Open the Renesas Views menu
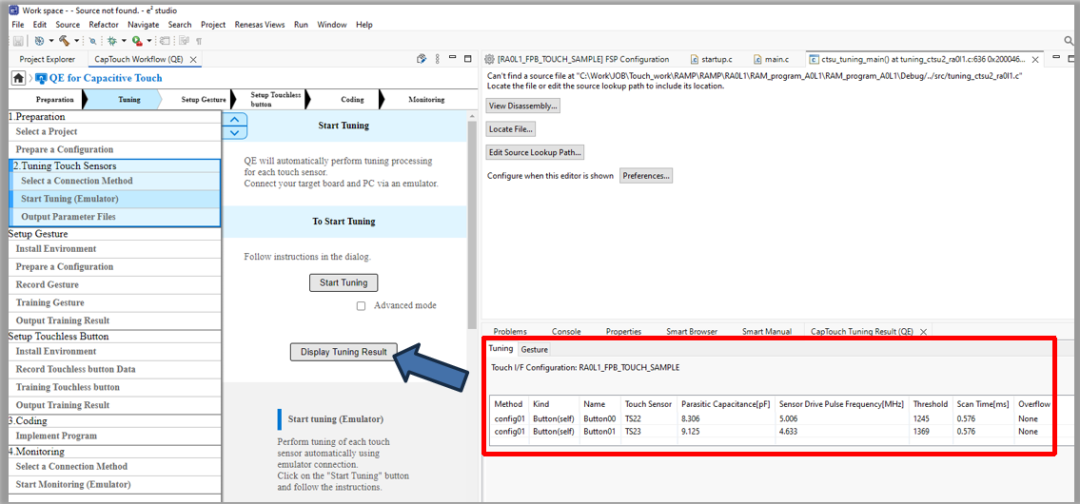1080x504 pixels. click(260, 24)
